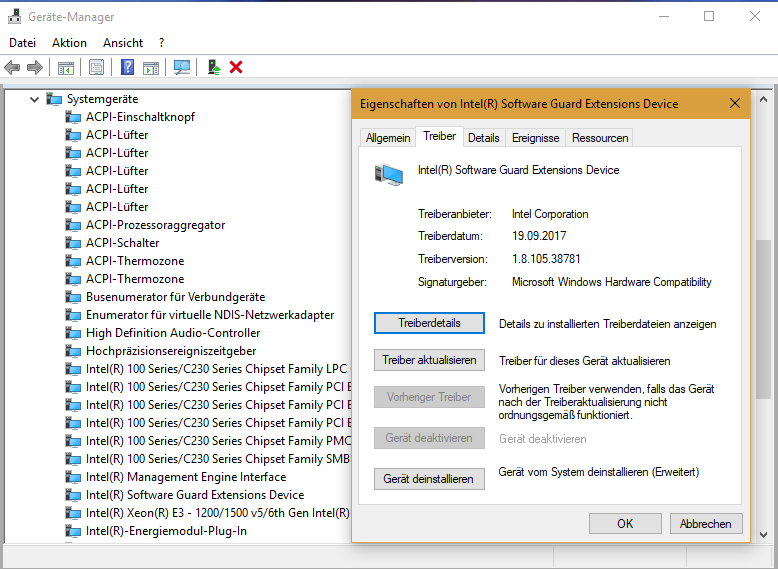The height and width of the screenshot is (569, 778).
Task: Toggle the console tree pane icon
Action: (x=65, y=67)
